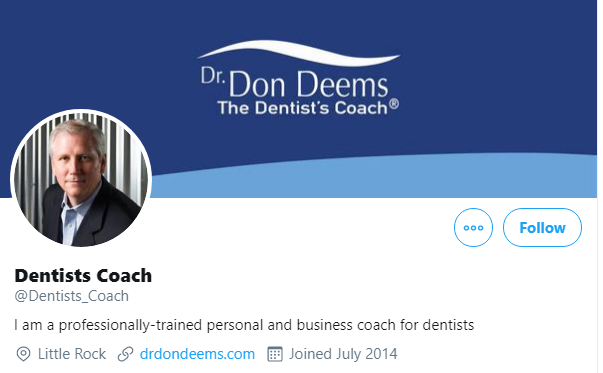The height and width of the screenshot is (373, 603).
Task: Open the circular profile photo
Action: [81, 179]
